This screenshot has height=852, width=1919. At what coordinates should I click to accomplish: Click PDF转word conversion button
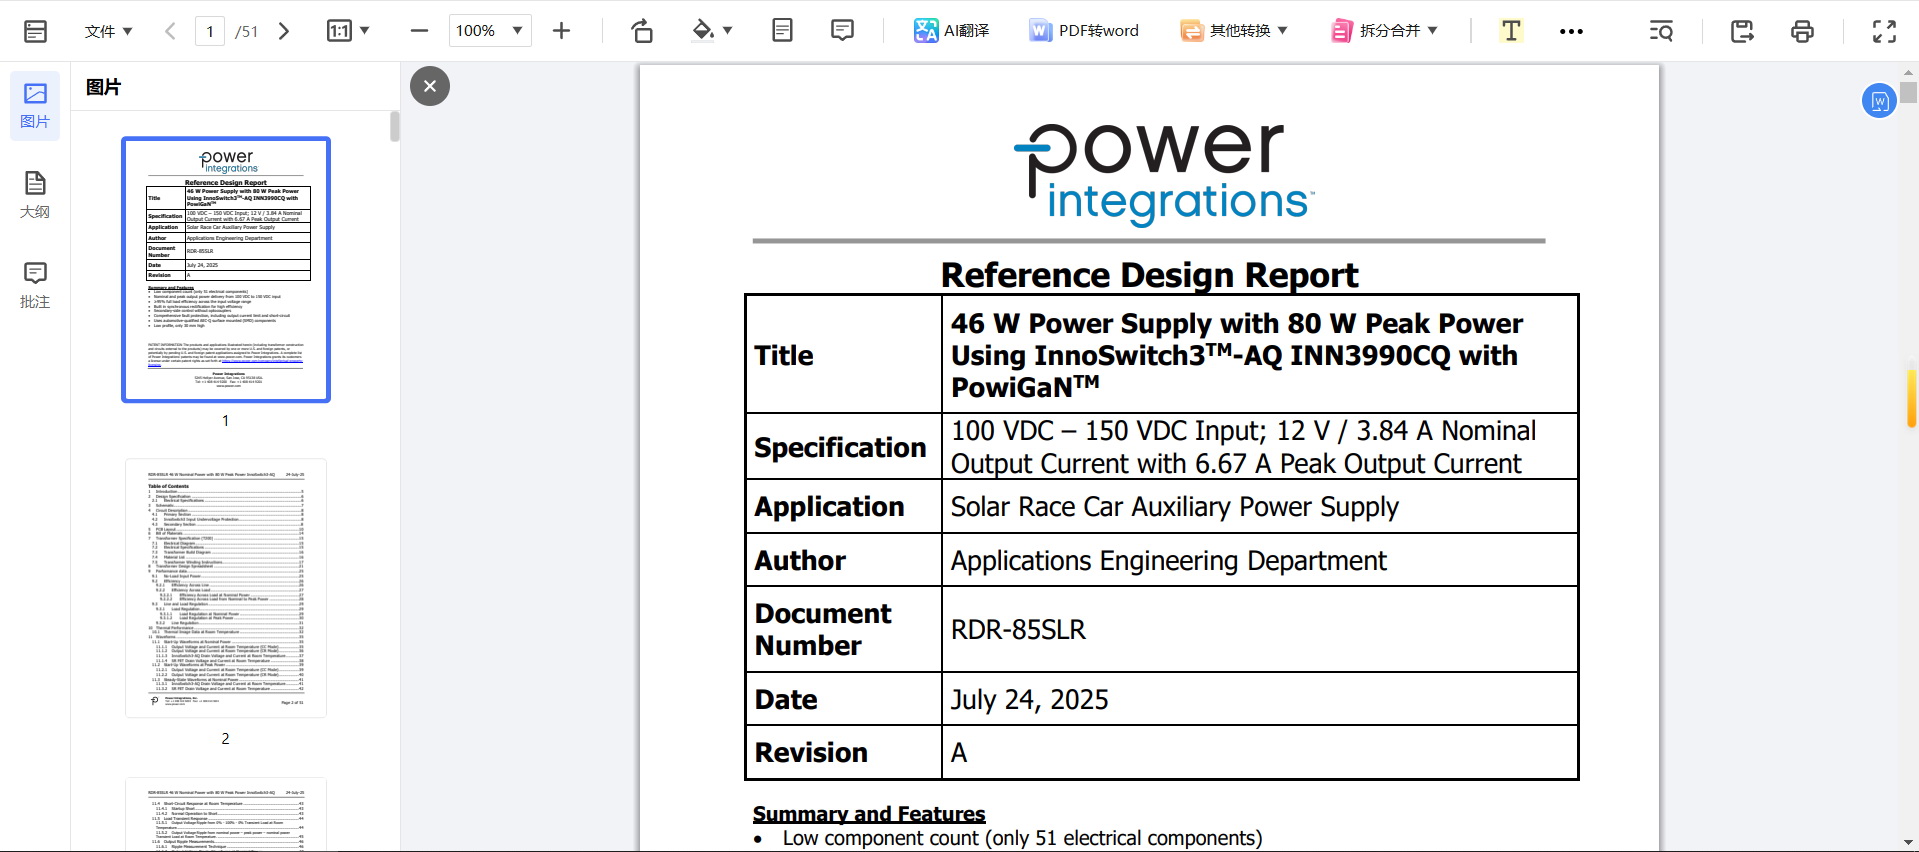pos(1084,31)
